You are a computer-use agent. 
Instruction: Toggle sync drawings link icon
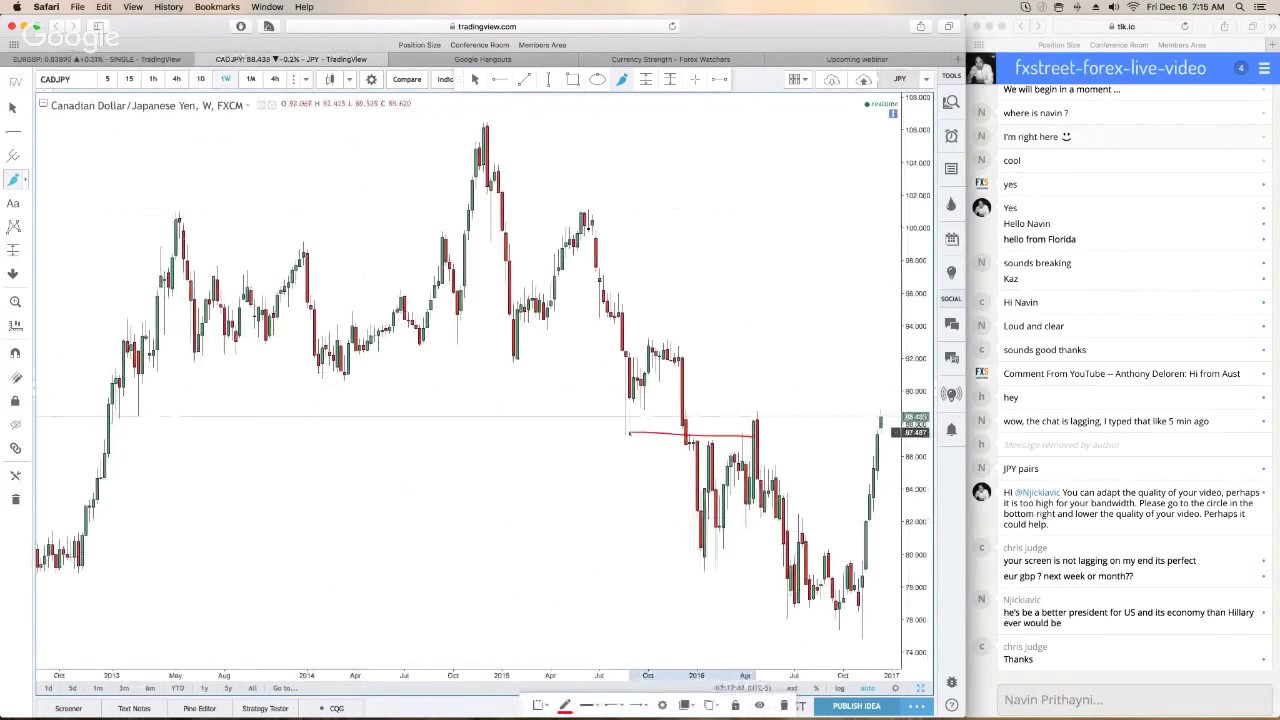tap(15, 449)
